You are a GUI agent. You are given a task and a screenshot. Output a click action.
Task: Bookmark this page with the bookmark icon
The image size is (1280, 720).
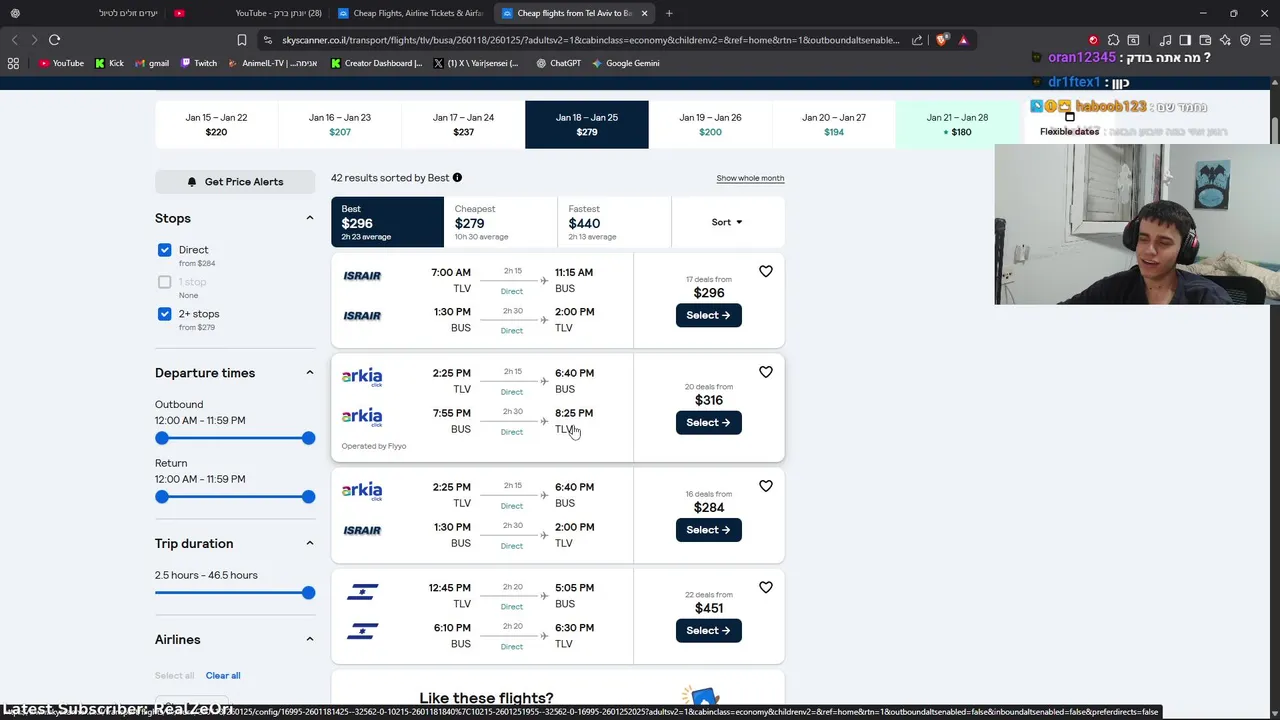click(x=242, y=40)
